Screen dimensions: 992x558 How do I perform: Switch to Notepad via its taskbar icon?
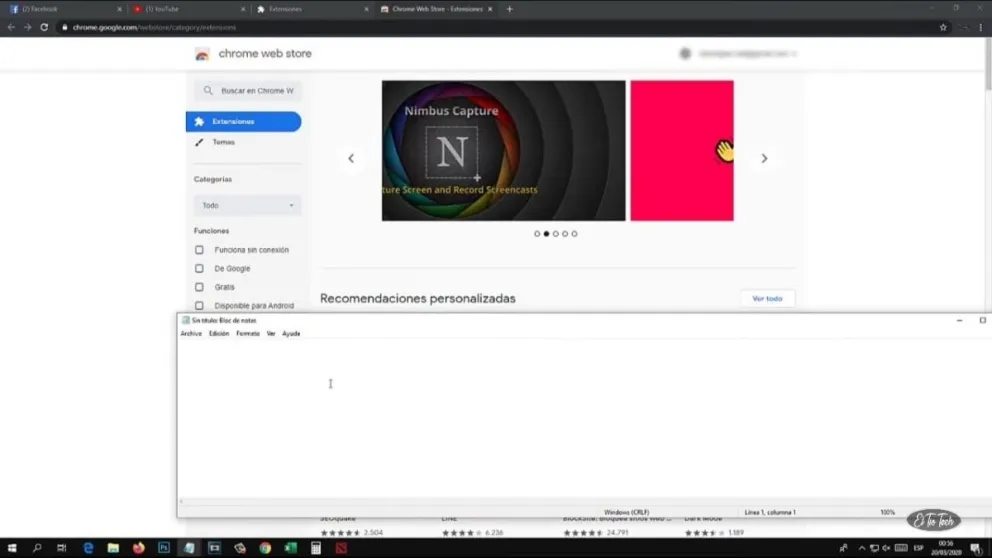[189, 548]
